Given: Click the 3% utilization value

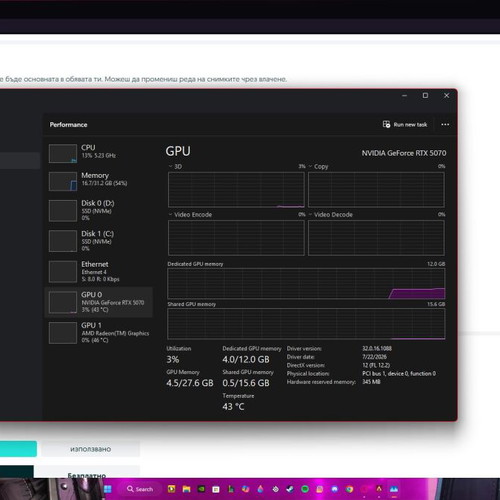Looking at the screenshot, I should (x=173, y=359).
